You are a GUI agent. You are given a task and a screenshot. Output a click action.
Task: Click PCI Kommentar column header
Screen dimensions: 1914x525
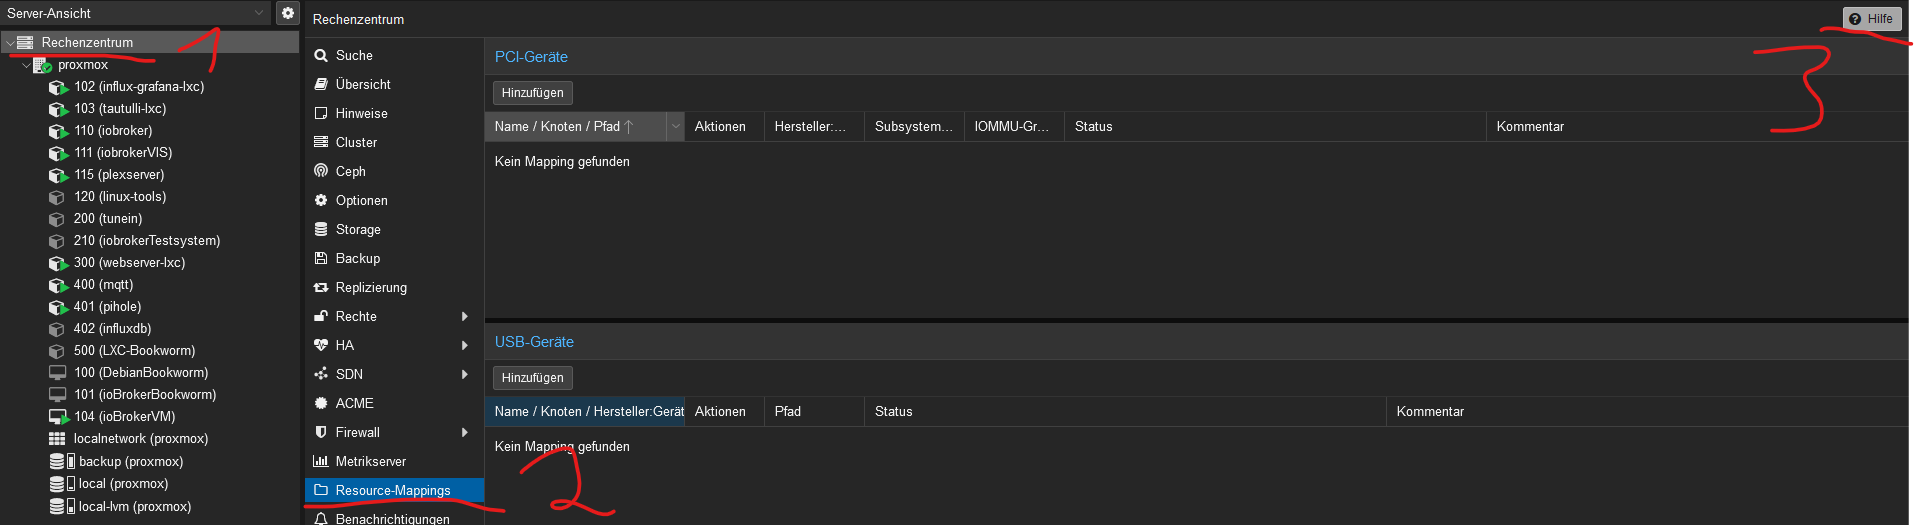click(1697, 127)
